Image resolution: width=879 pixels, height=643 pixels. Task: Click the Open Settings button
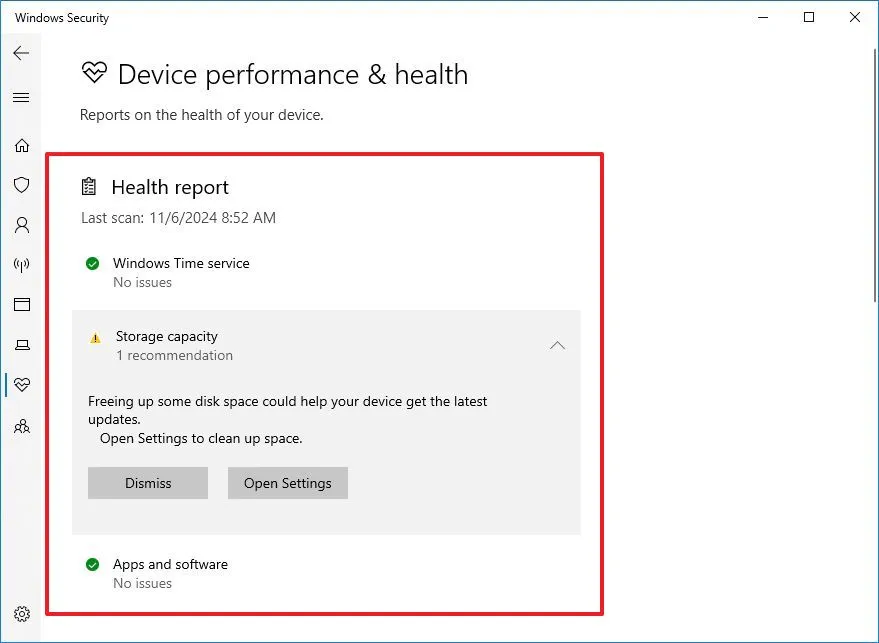tap(288, 483)
